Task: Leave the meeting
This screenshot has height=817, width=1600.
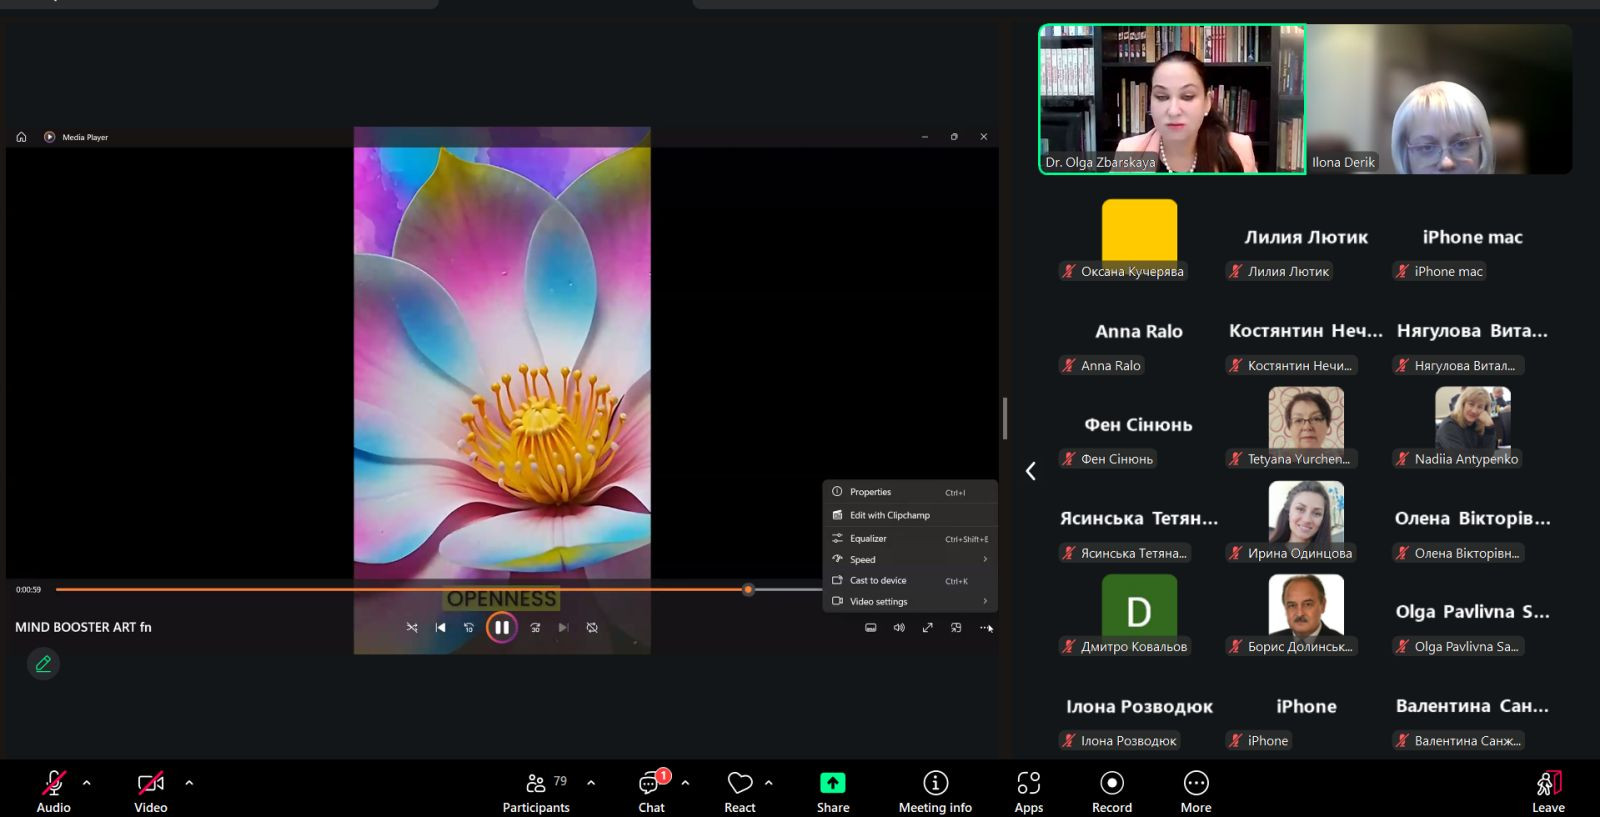Action: [1547, 784]
